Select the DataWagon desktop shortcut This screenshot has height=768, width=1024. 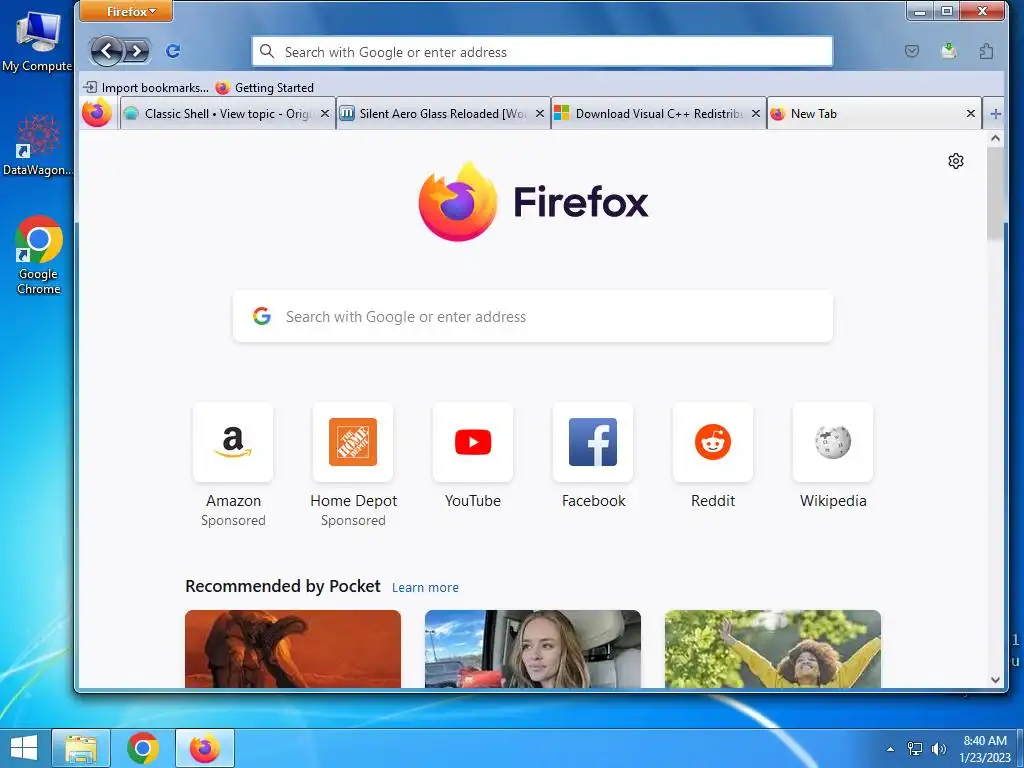click(38, 145)
